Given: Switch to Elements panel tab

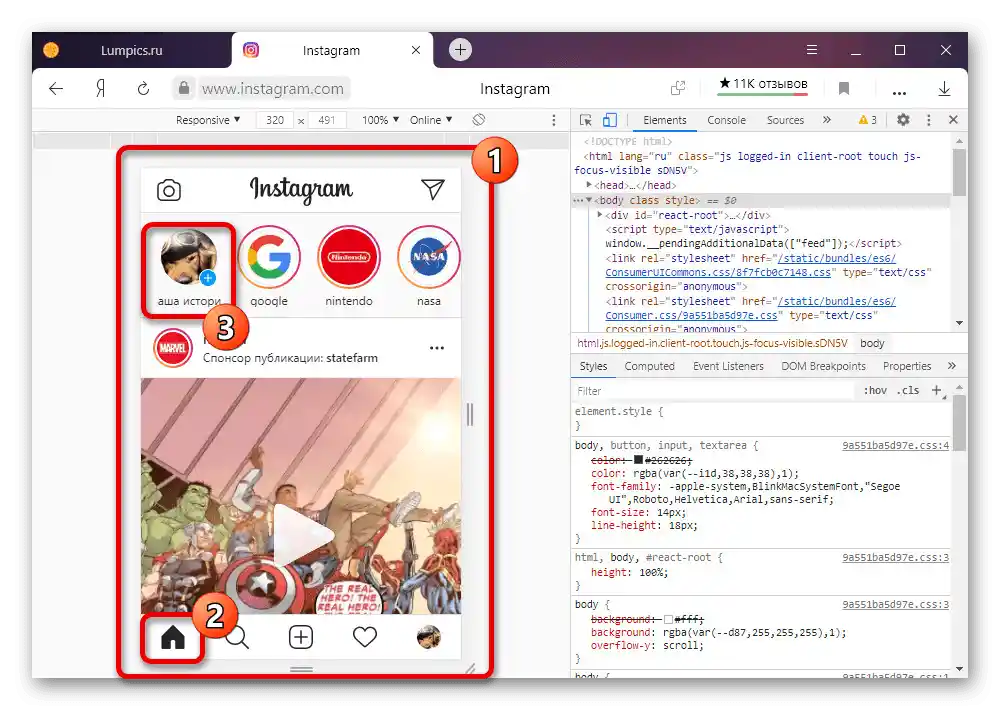Looking at the screenshot, I should click(665, 120).
